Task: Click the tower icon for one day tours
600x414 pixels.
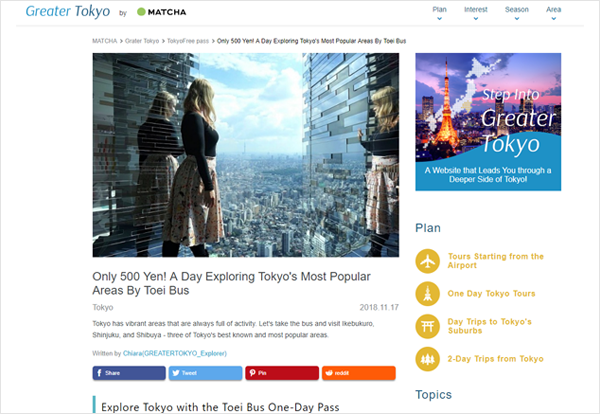Action: [427, 293]
